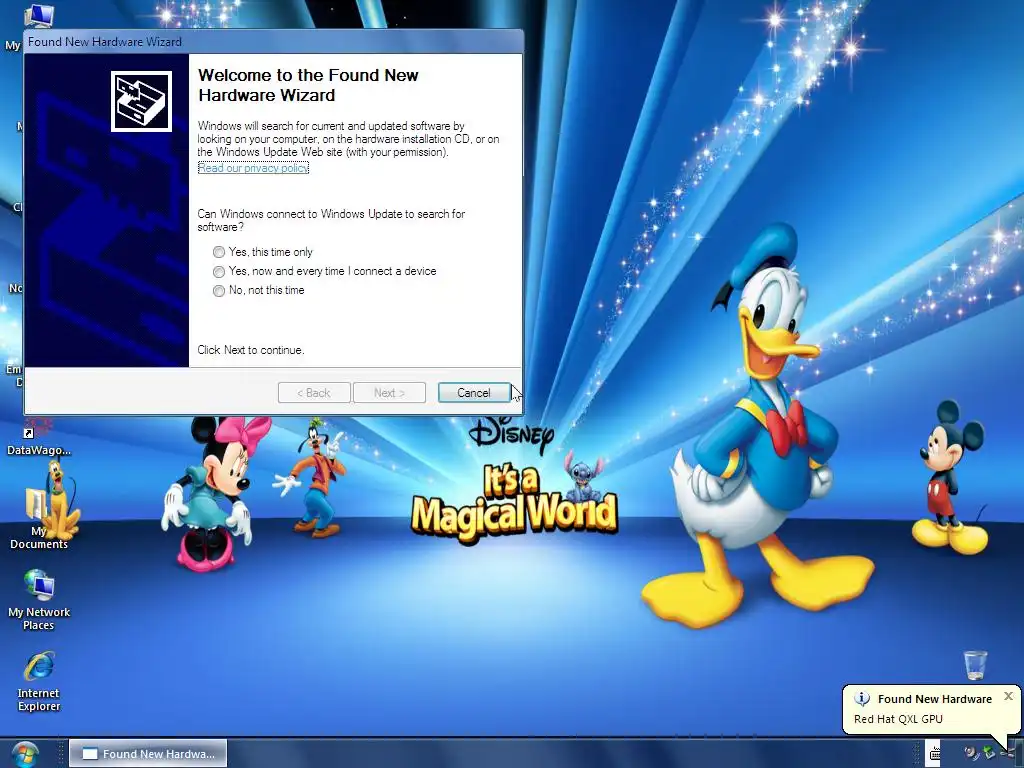Open the Recycle Bin on desktop
This screenshot has width=1024, height=768.
(x=975, y=665)
